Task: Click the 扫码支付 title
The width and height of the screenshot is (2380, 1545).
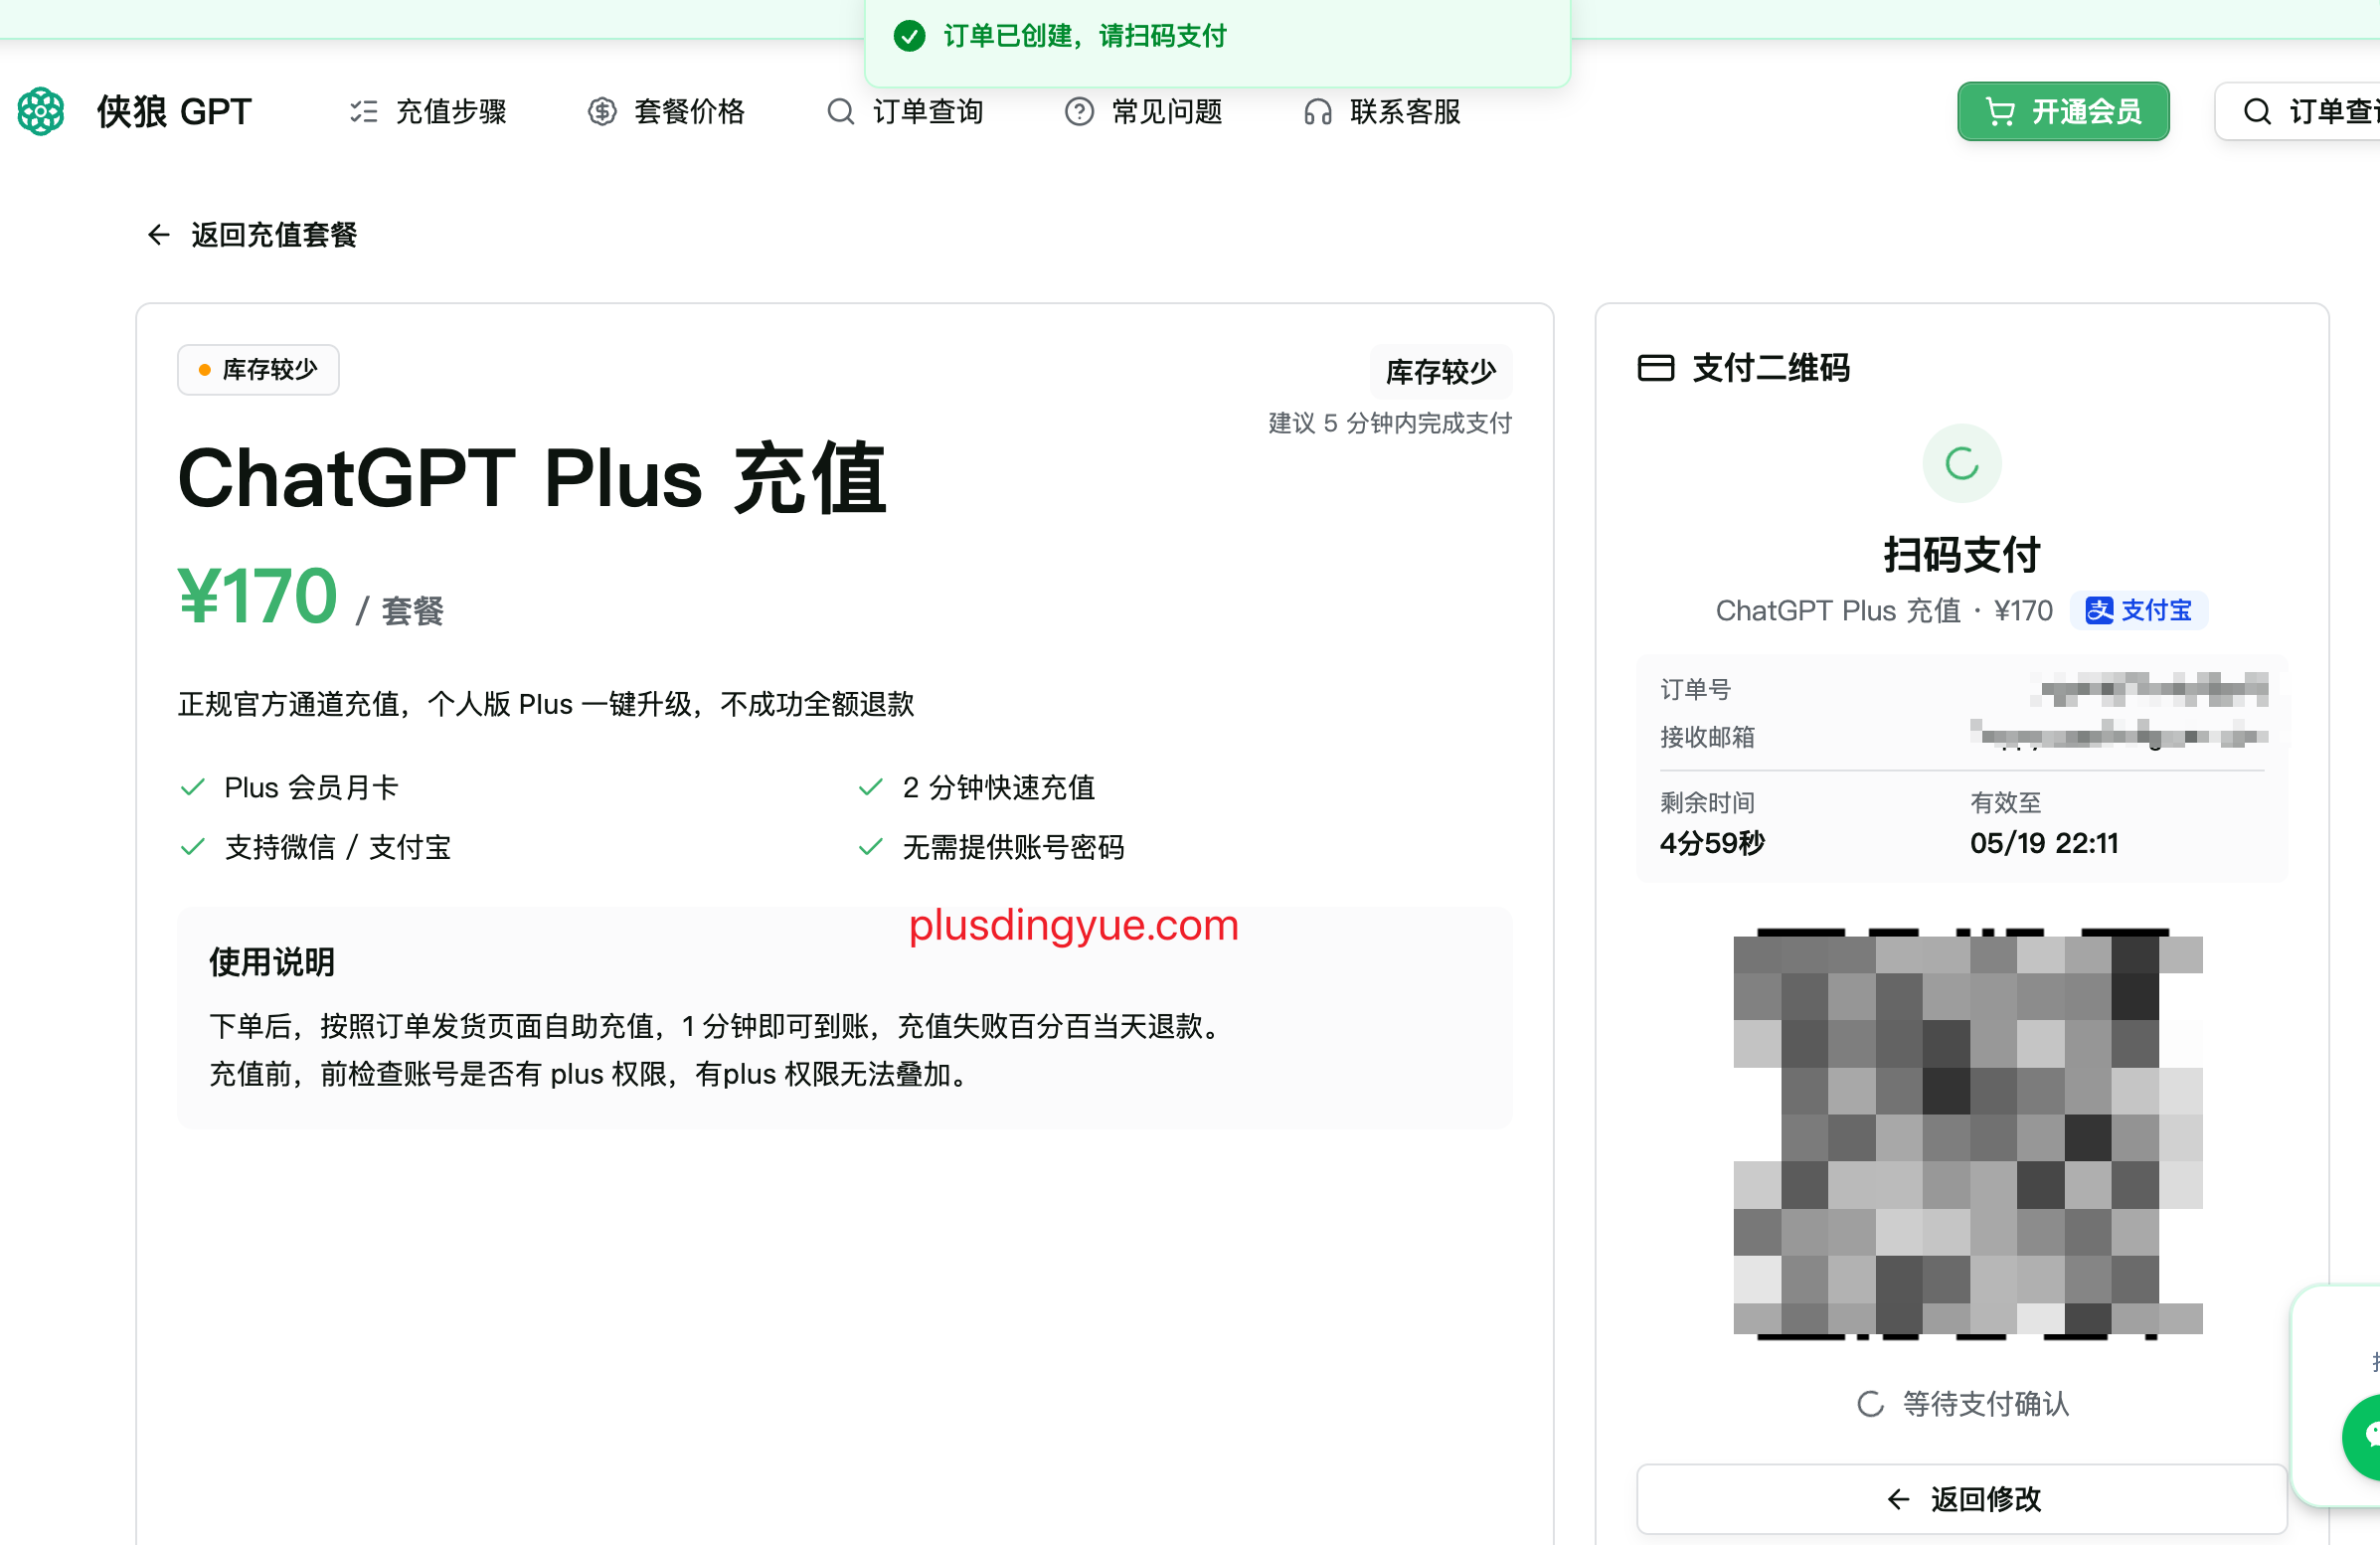Action: [1962, 555]
